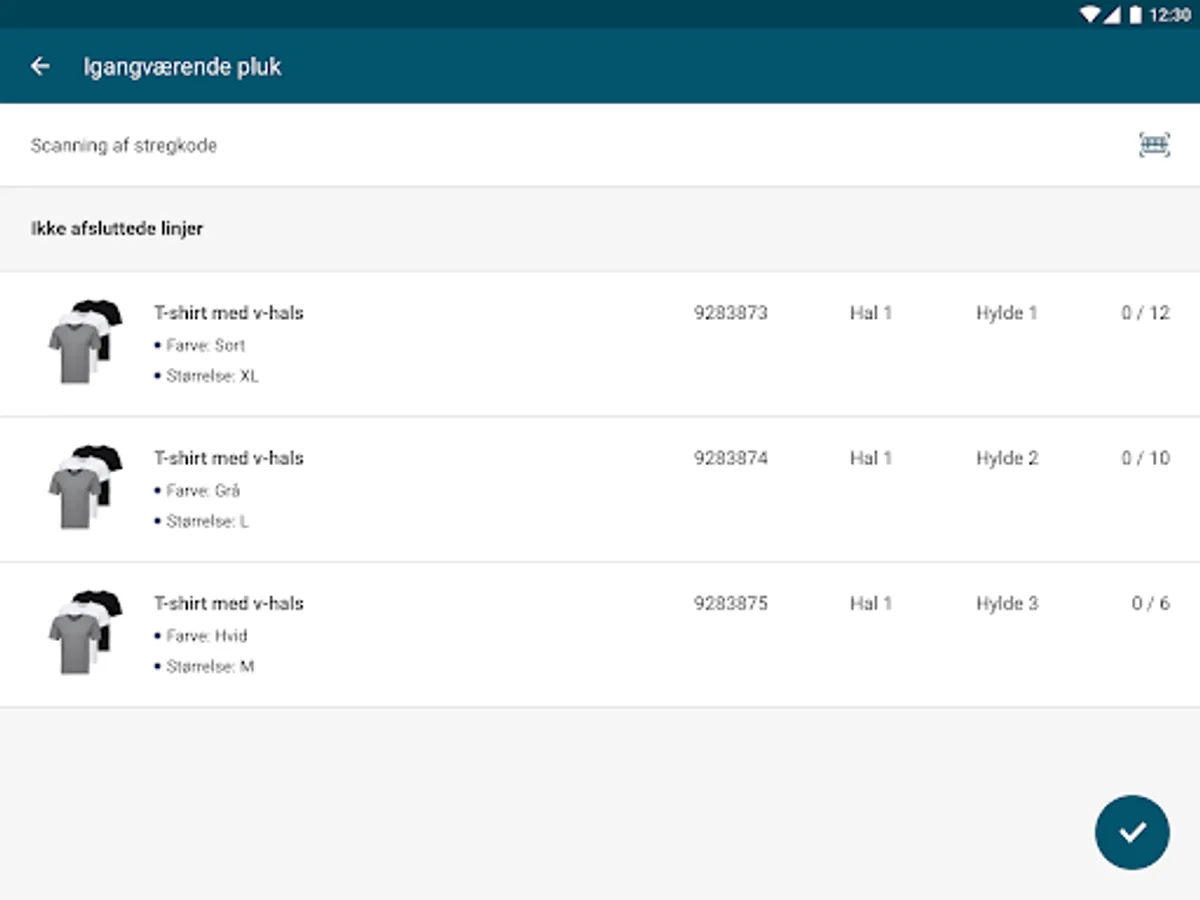The height and width of the screenshot is (900, 1200).
Task: Click the battery status icon
Action: pyautogui.click(x=1135, y=15)
